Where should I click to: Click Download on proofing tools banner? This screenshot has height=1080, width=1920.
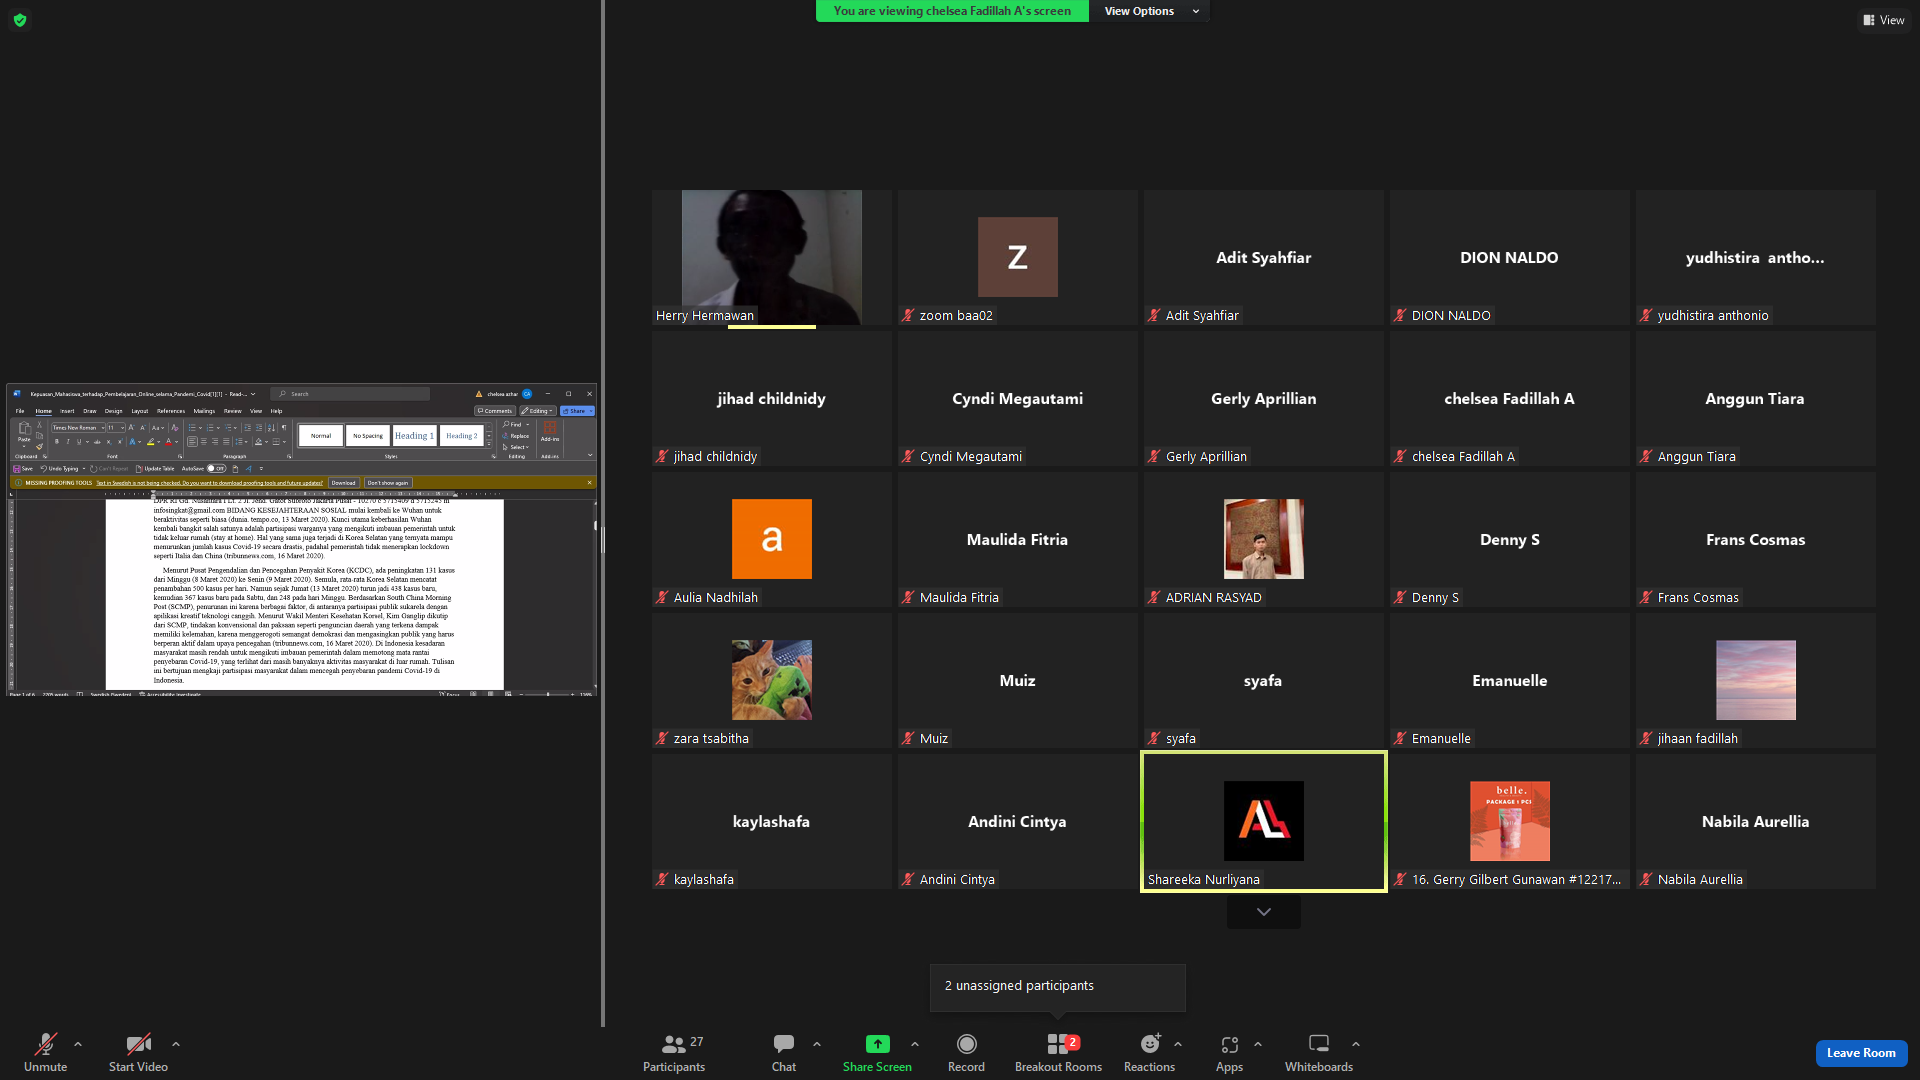[x=343, y=483]
